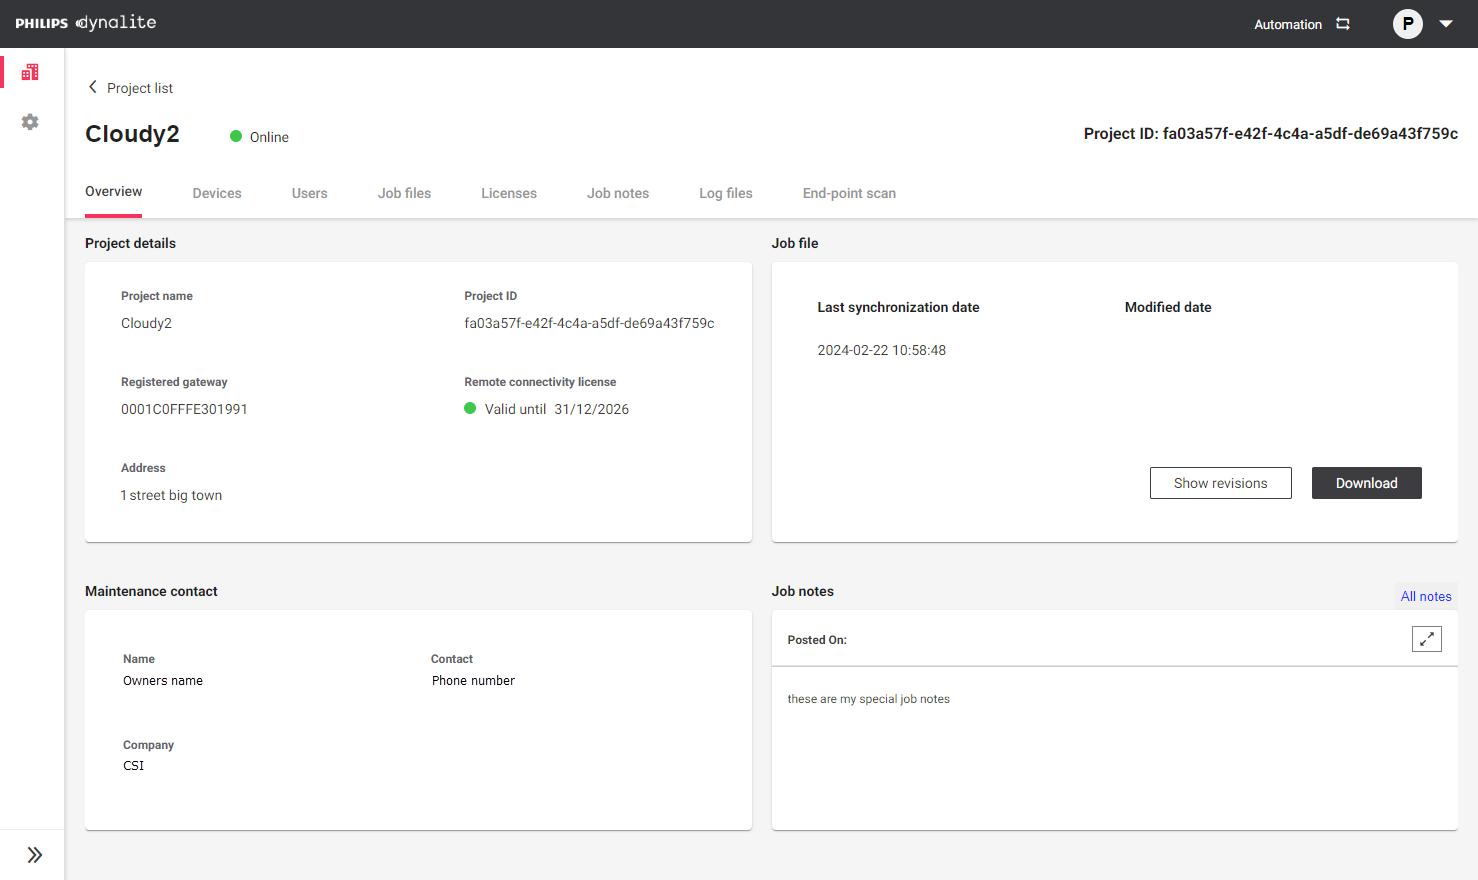Show revisions of the job file

(1220, 482)
